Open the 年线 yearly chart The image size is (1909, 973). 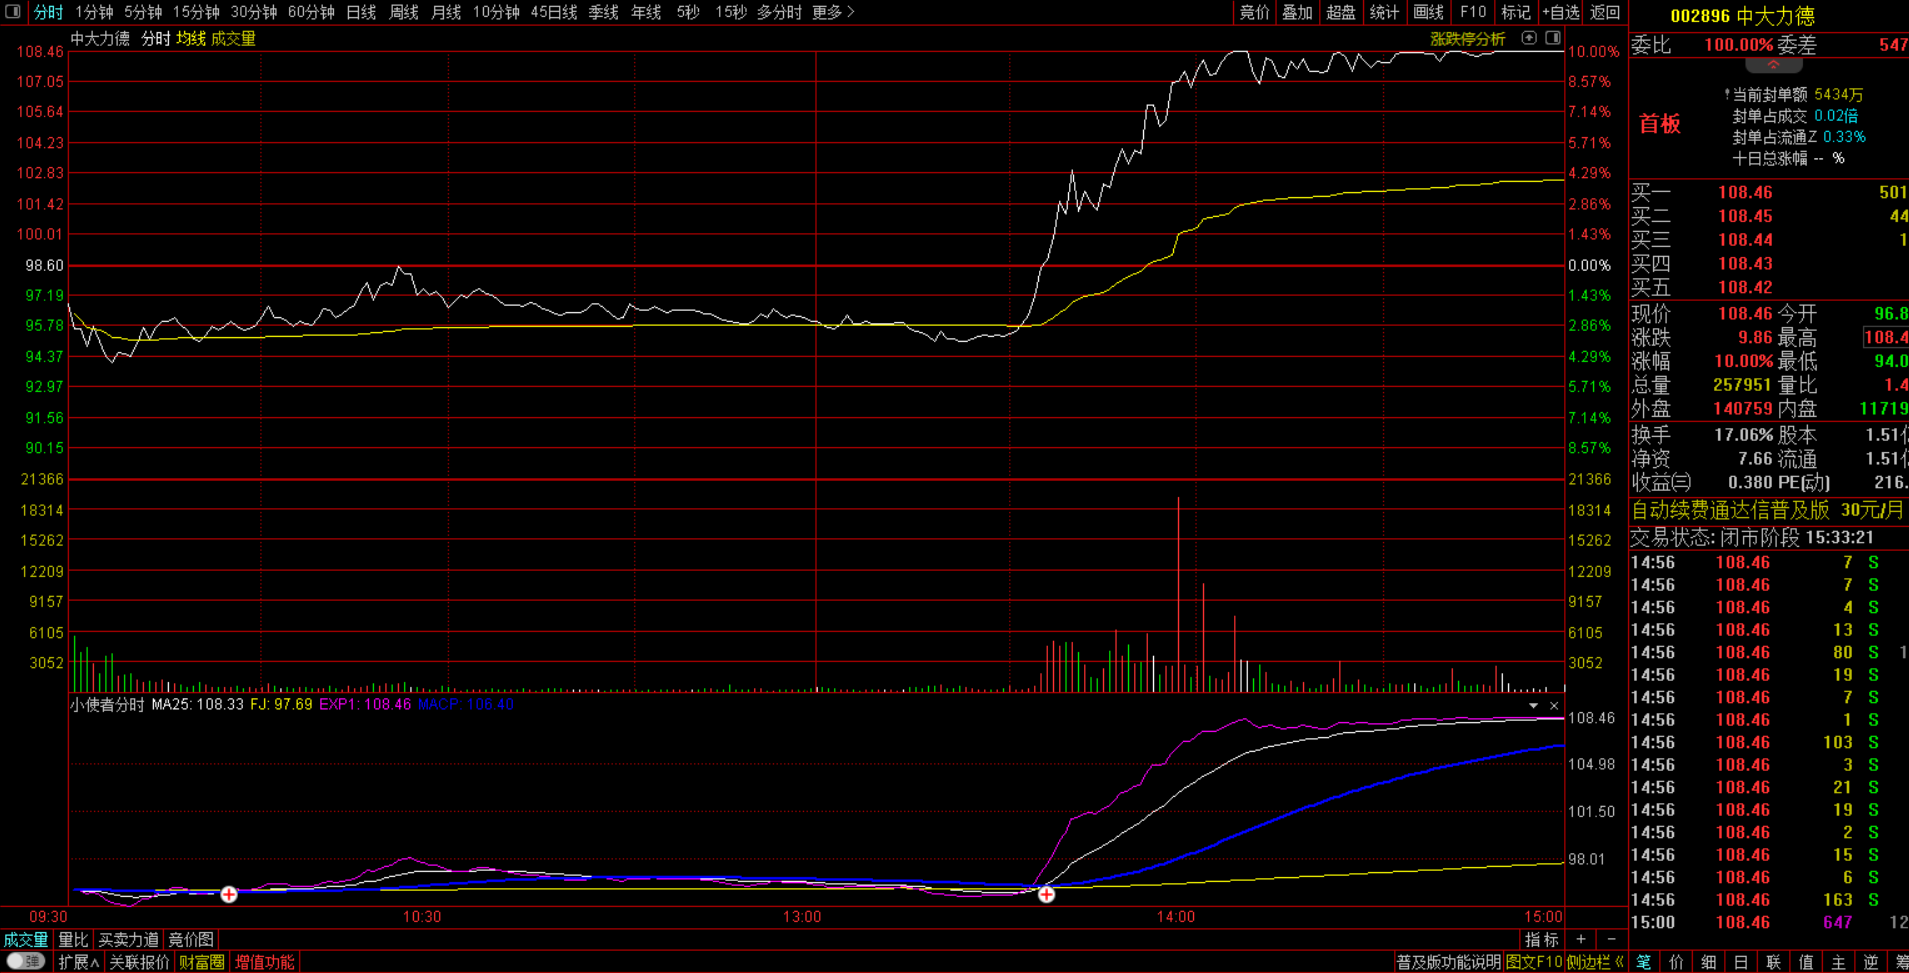point(647,12)
